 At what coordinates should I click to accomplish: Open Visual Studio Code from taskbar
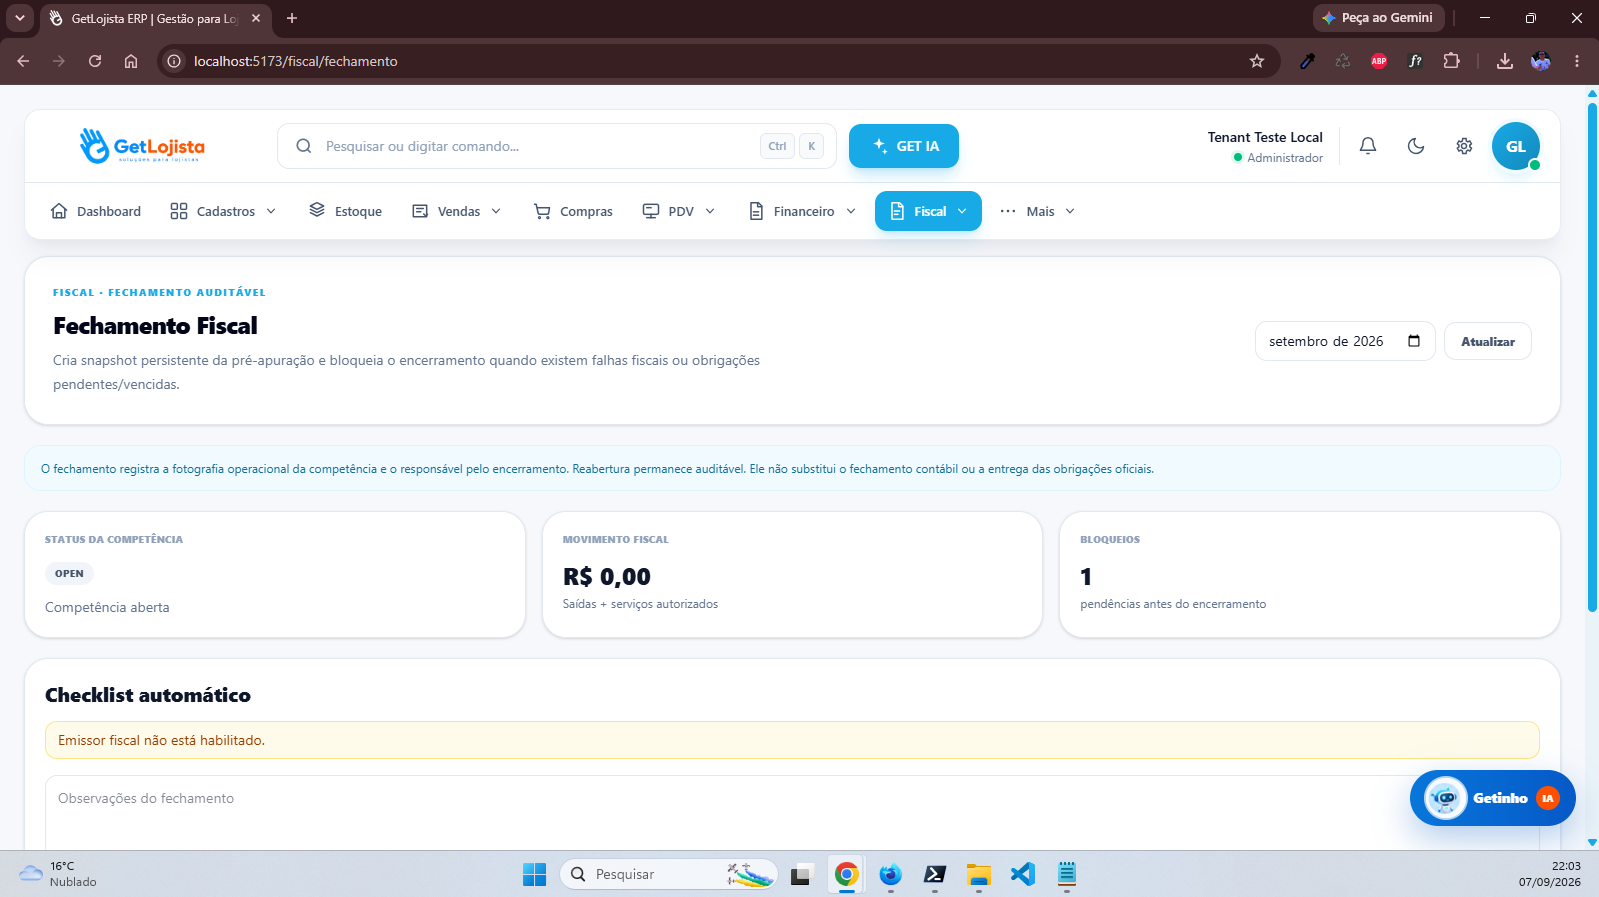[1023, 874]
